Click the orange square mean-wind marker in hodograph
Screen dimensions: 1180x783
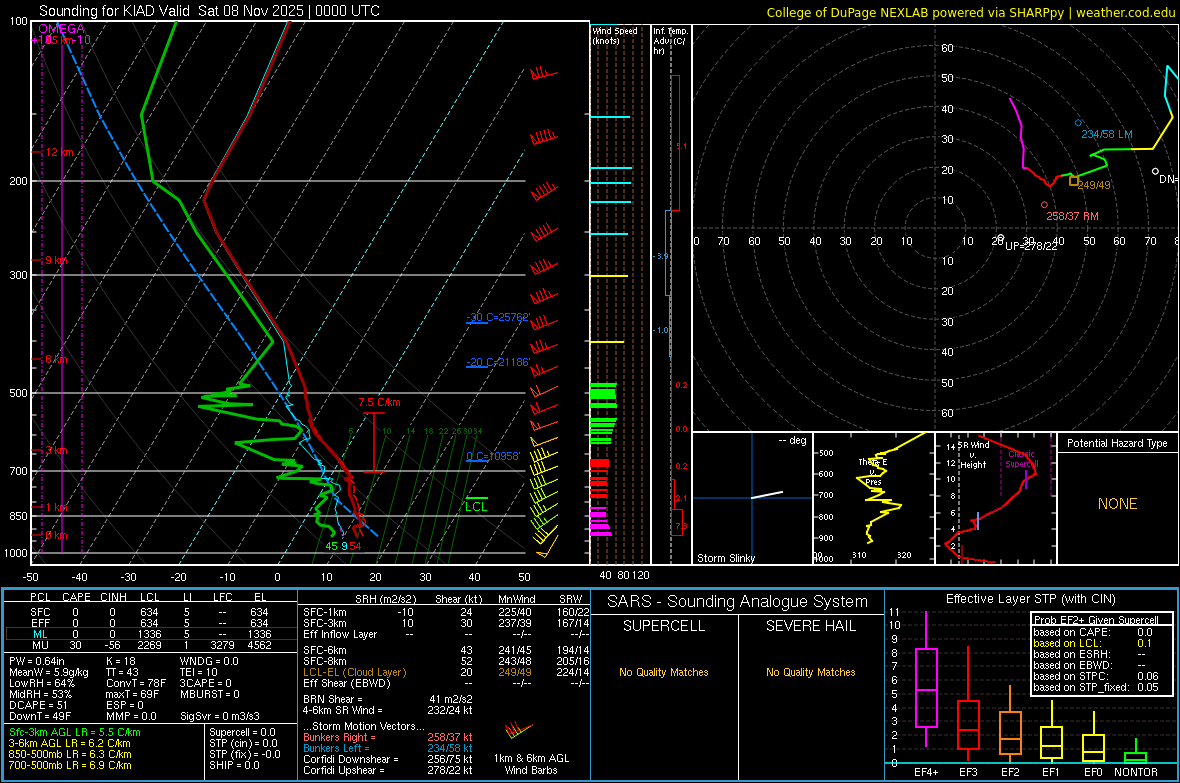coord(1074,181)
